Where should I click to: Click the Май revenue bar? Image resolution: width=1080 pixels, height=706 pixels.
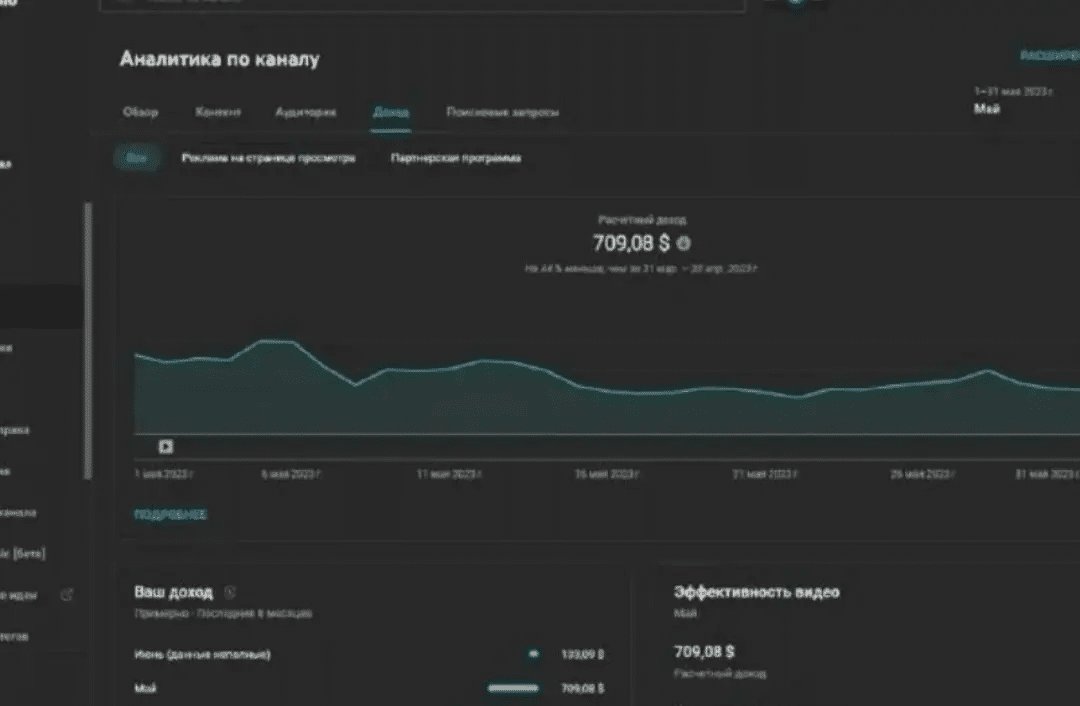pos(513,688)
